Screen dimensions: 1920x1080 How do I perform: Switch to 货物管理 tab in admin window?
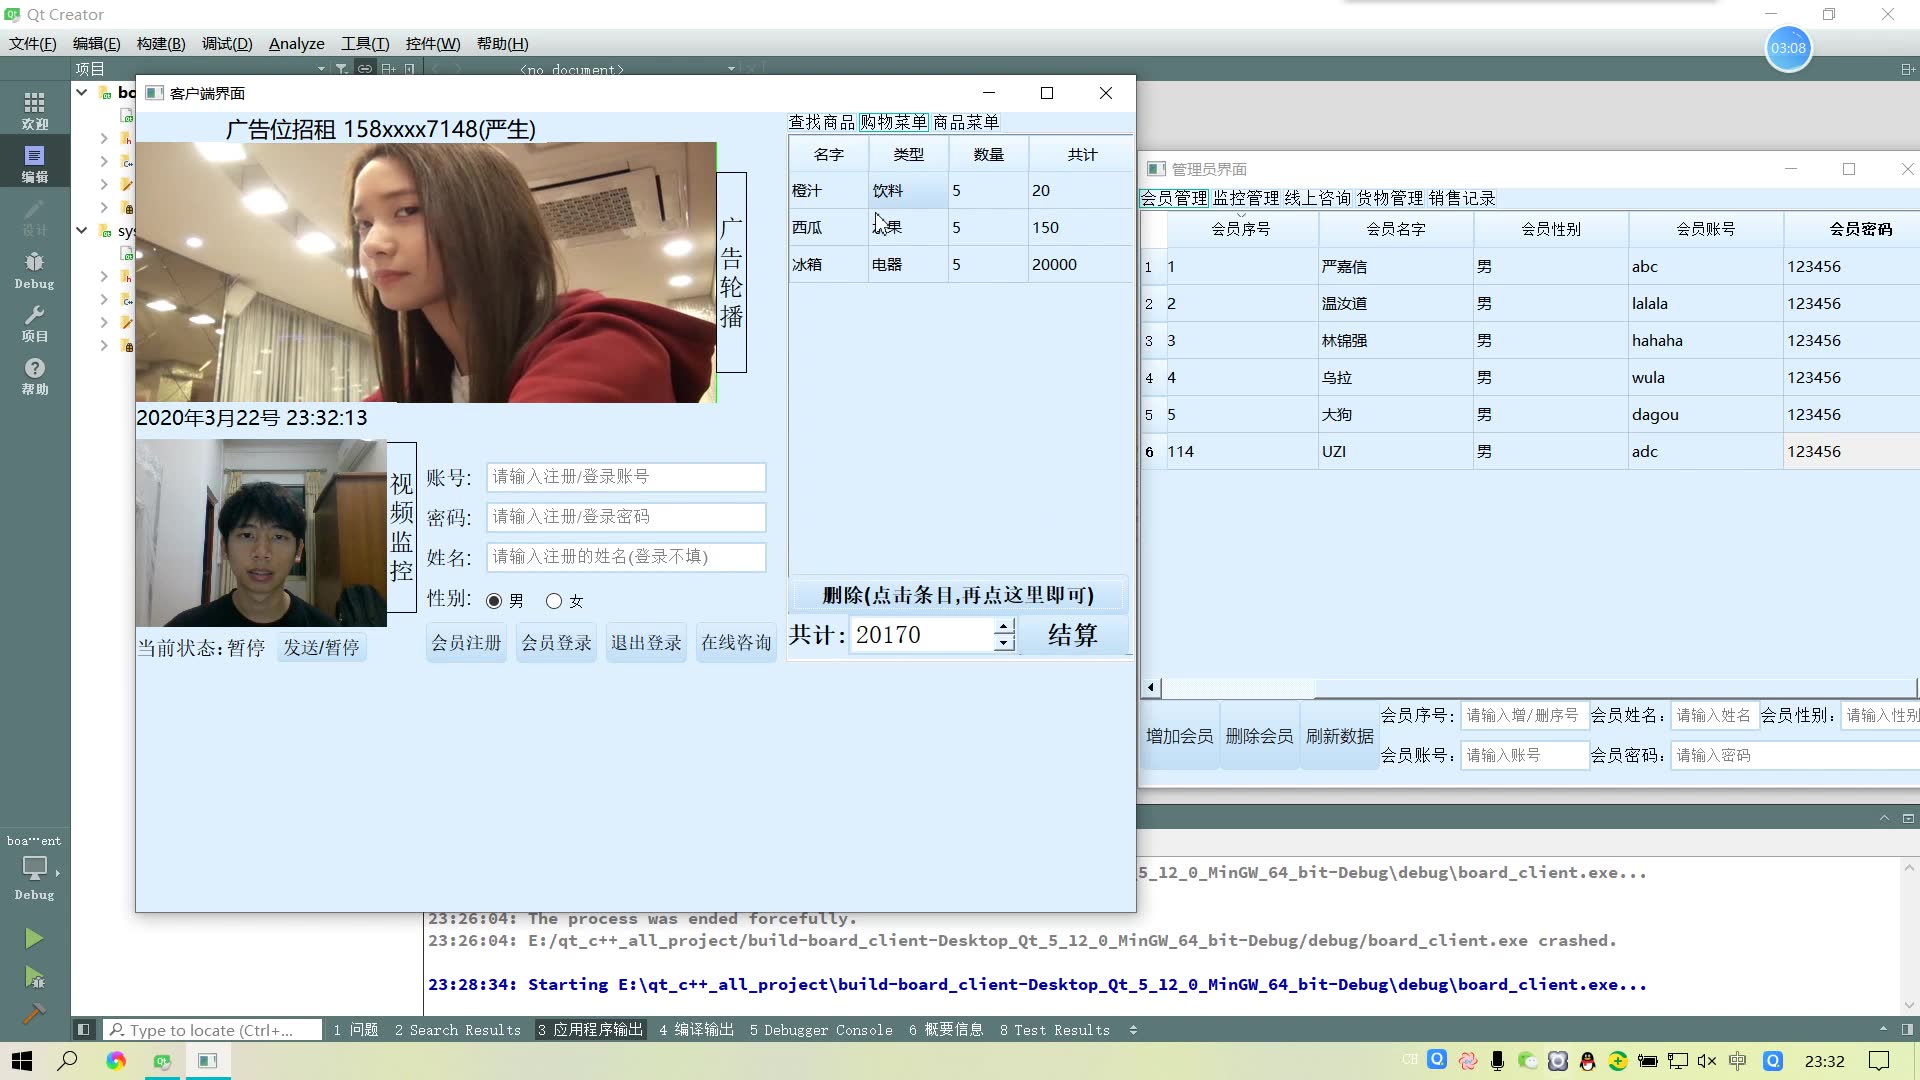pos(1389,198)
